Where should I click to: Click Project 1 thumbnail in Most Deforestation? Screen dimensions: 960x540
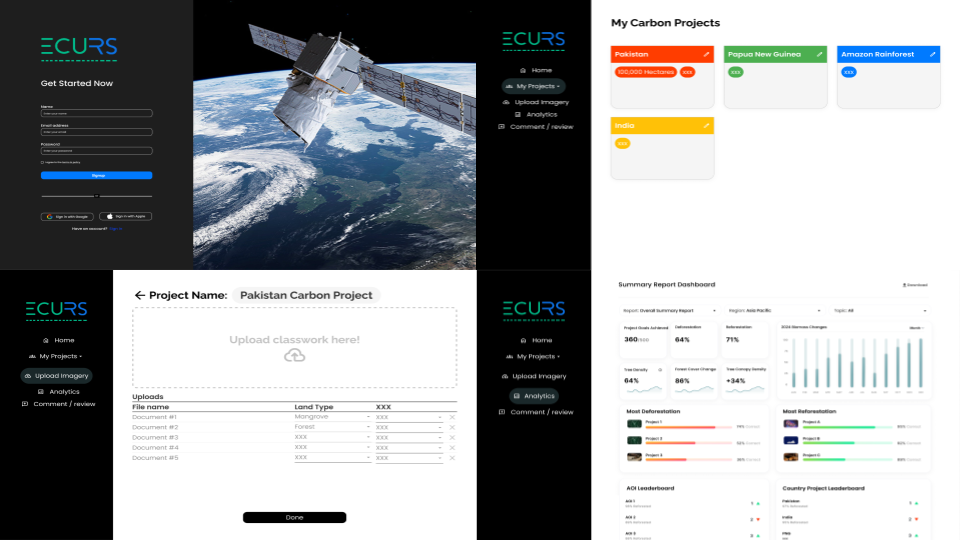coord(634,424)
